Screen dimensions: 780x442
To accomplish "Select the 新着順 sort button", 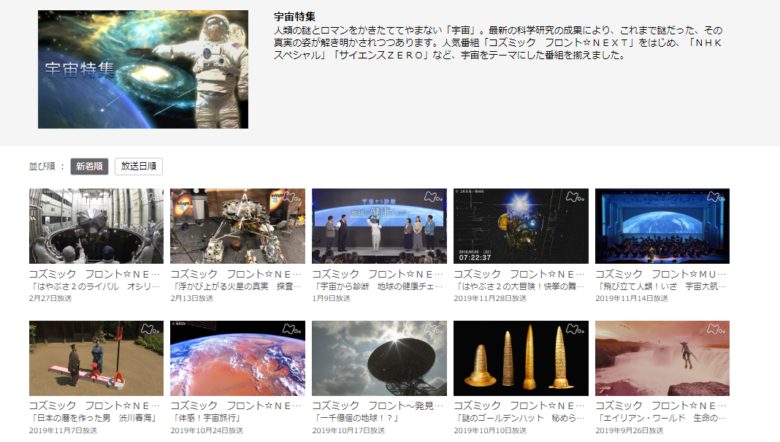I will (89, 166).
